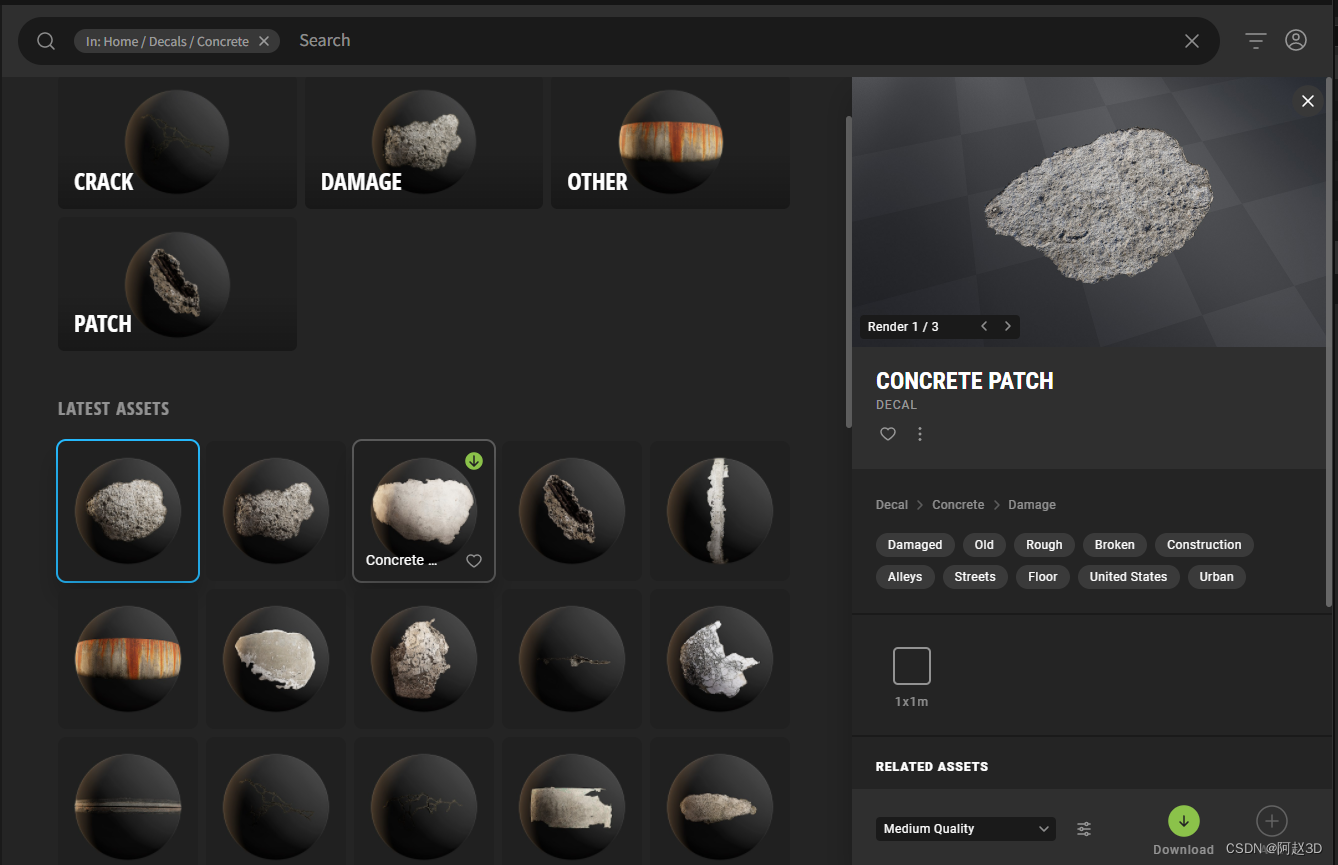Click the green Download button
1338x865 pixels.
click(x=1183, y=821)
